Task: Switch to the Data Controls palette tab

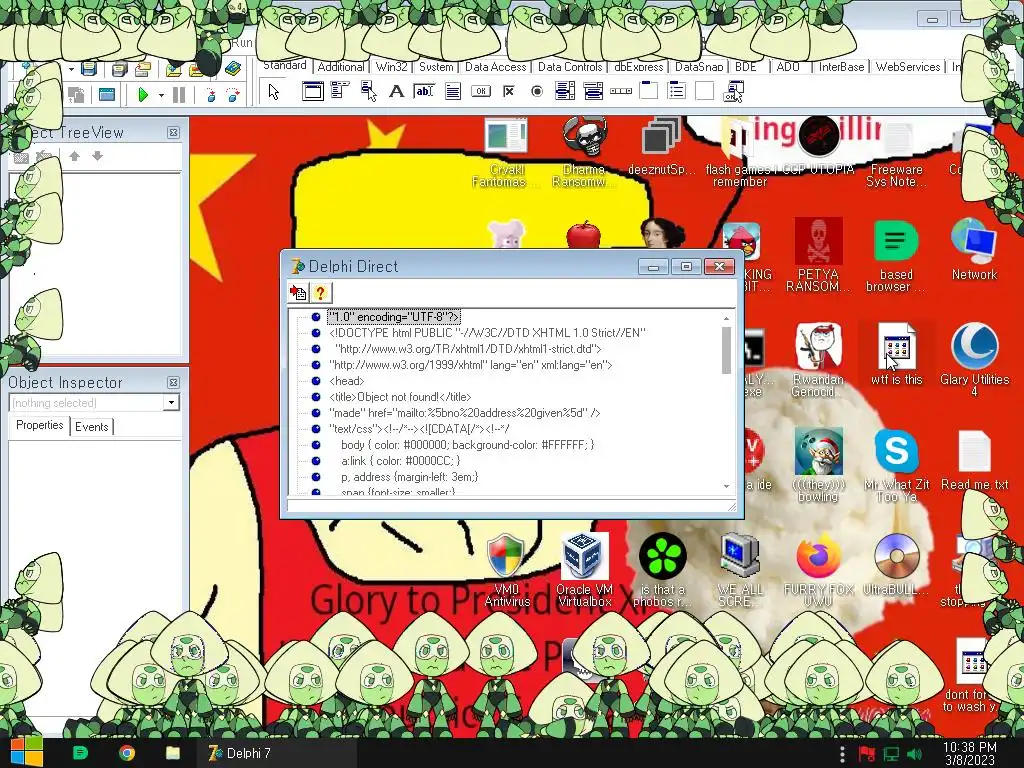Action: (570, 67)
